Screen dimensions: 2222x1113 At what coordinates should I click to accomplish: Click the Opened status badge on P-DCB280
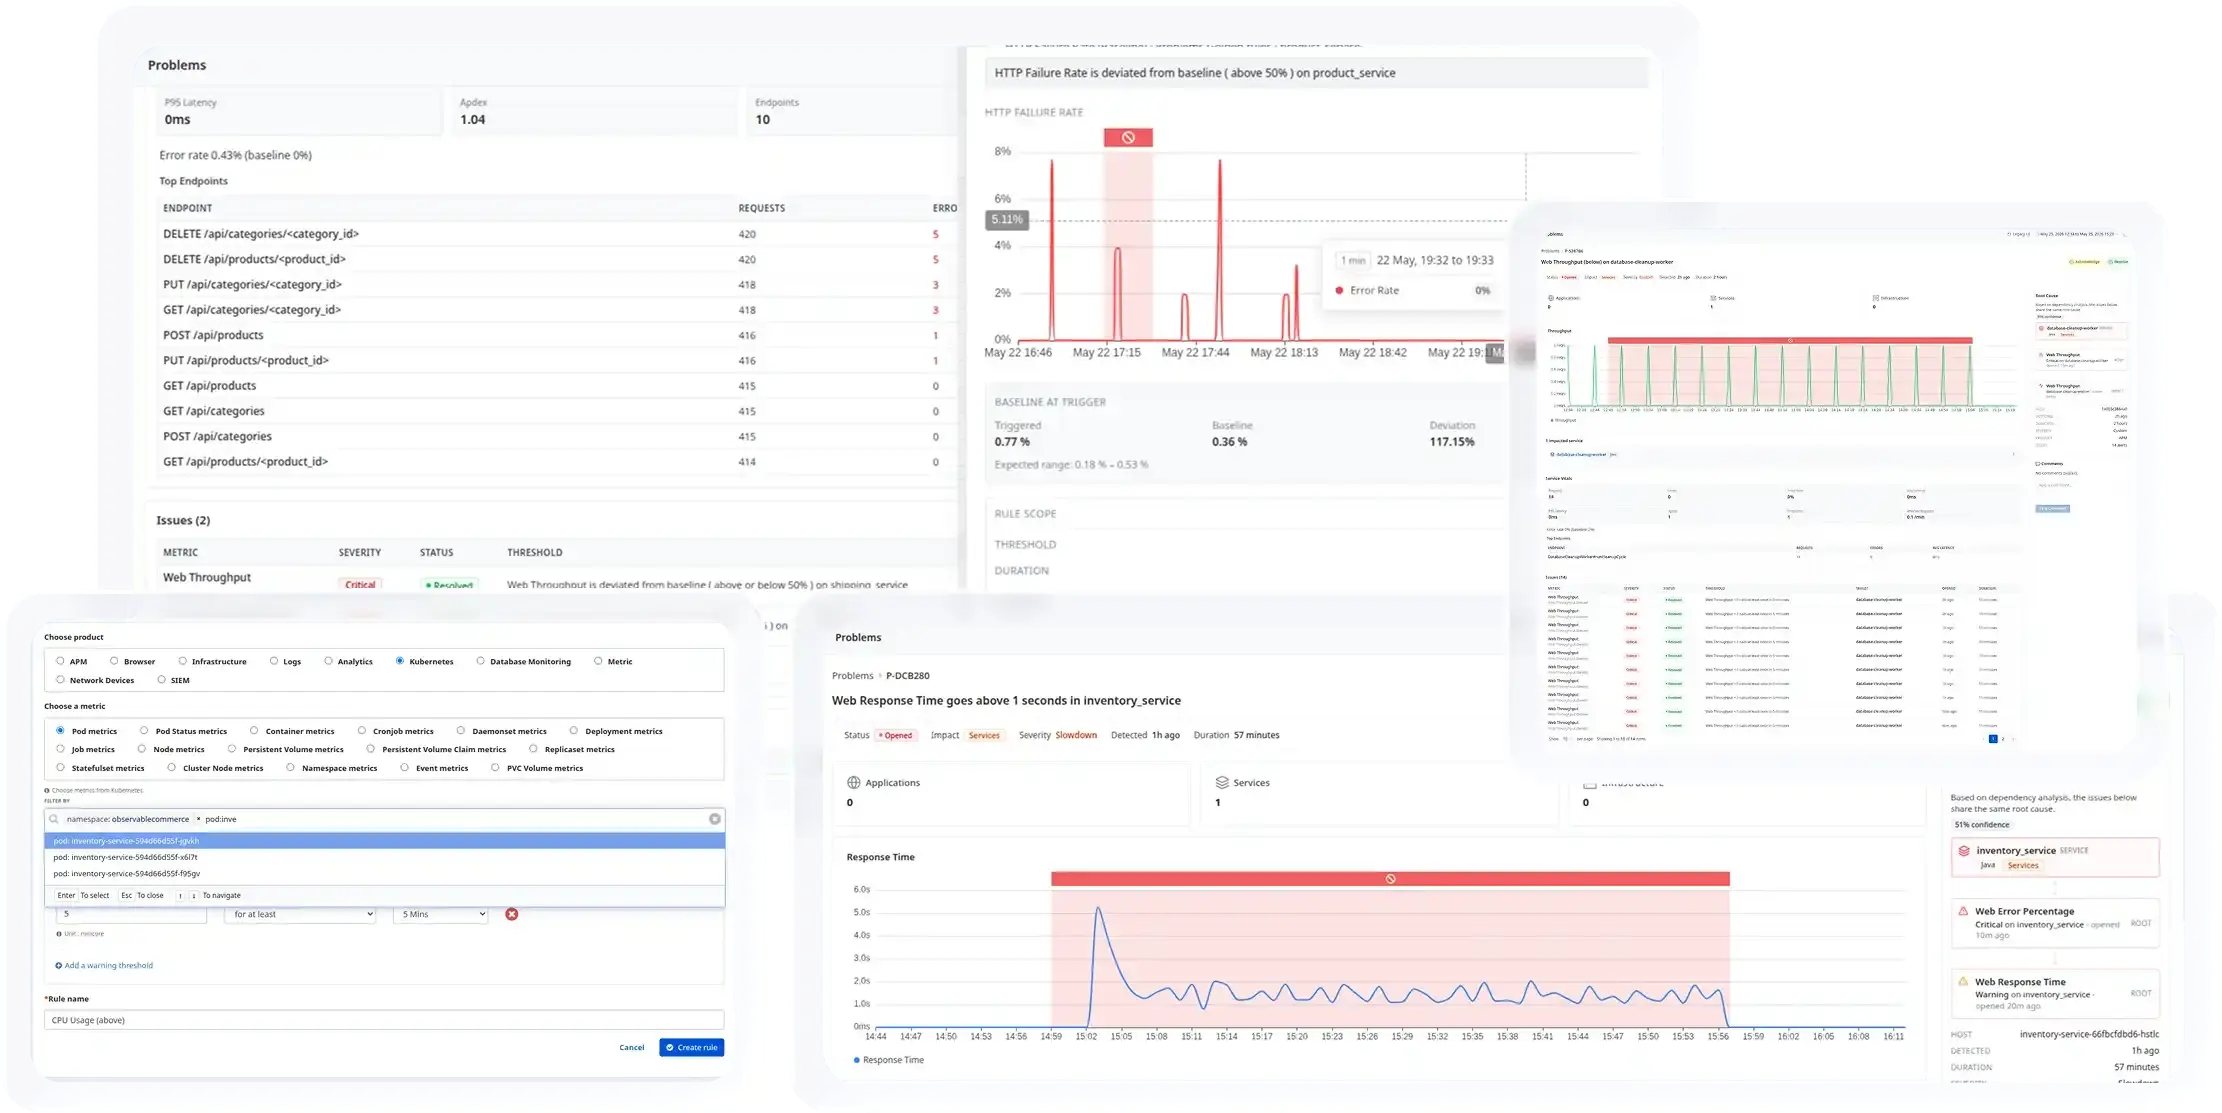tap(895, 736)
